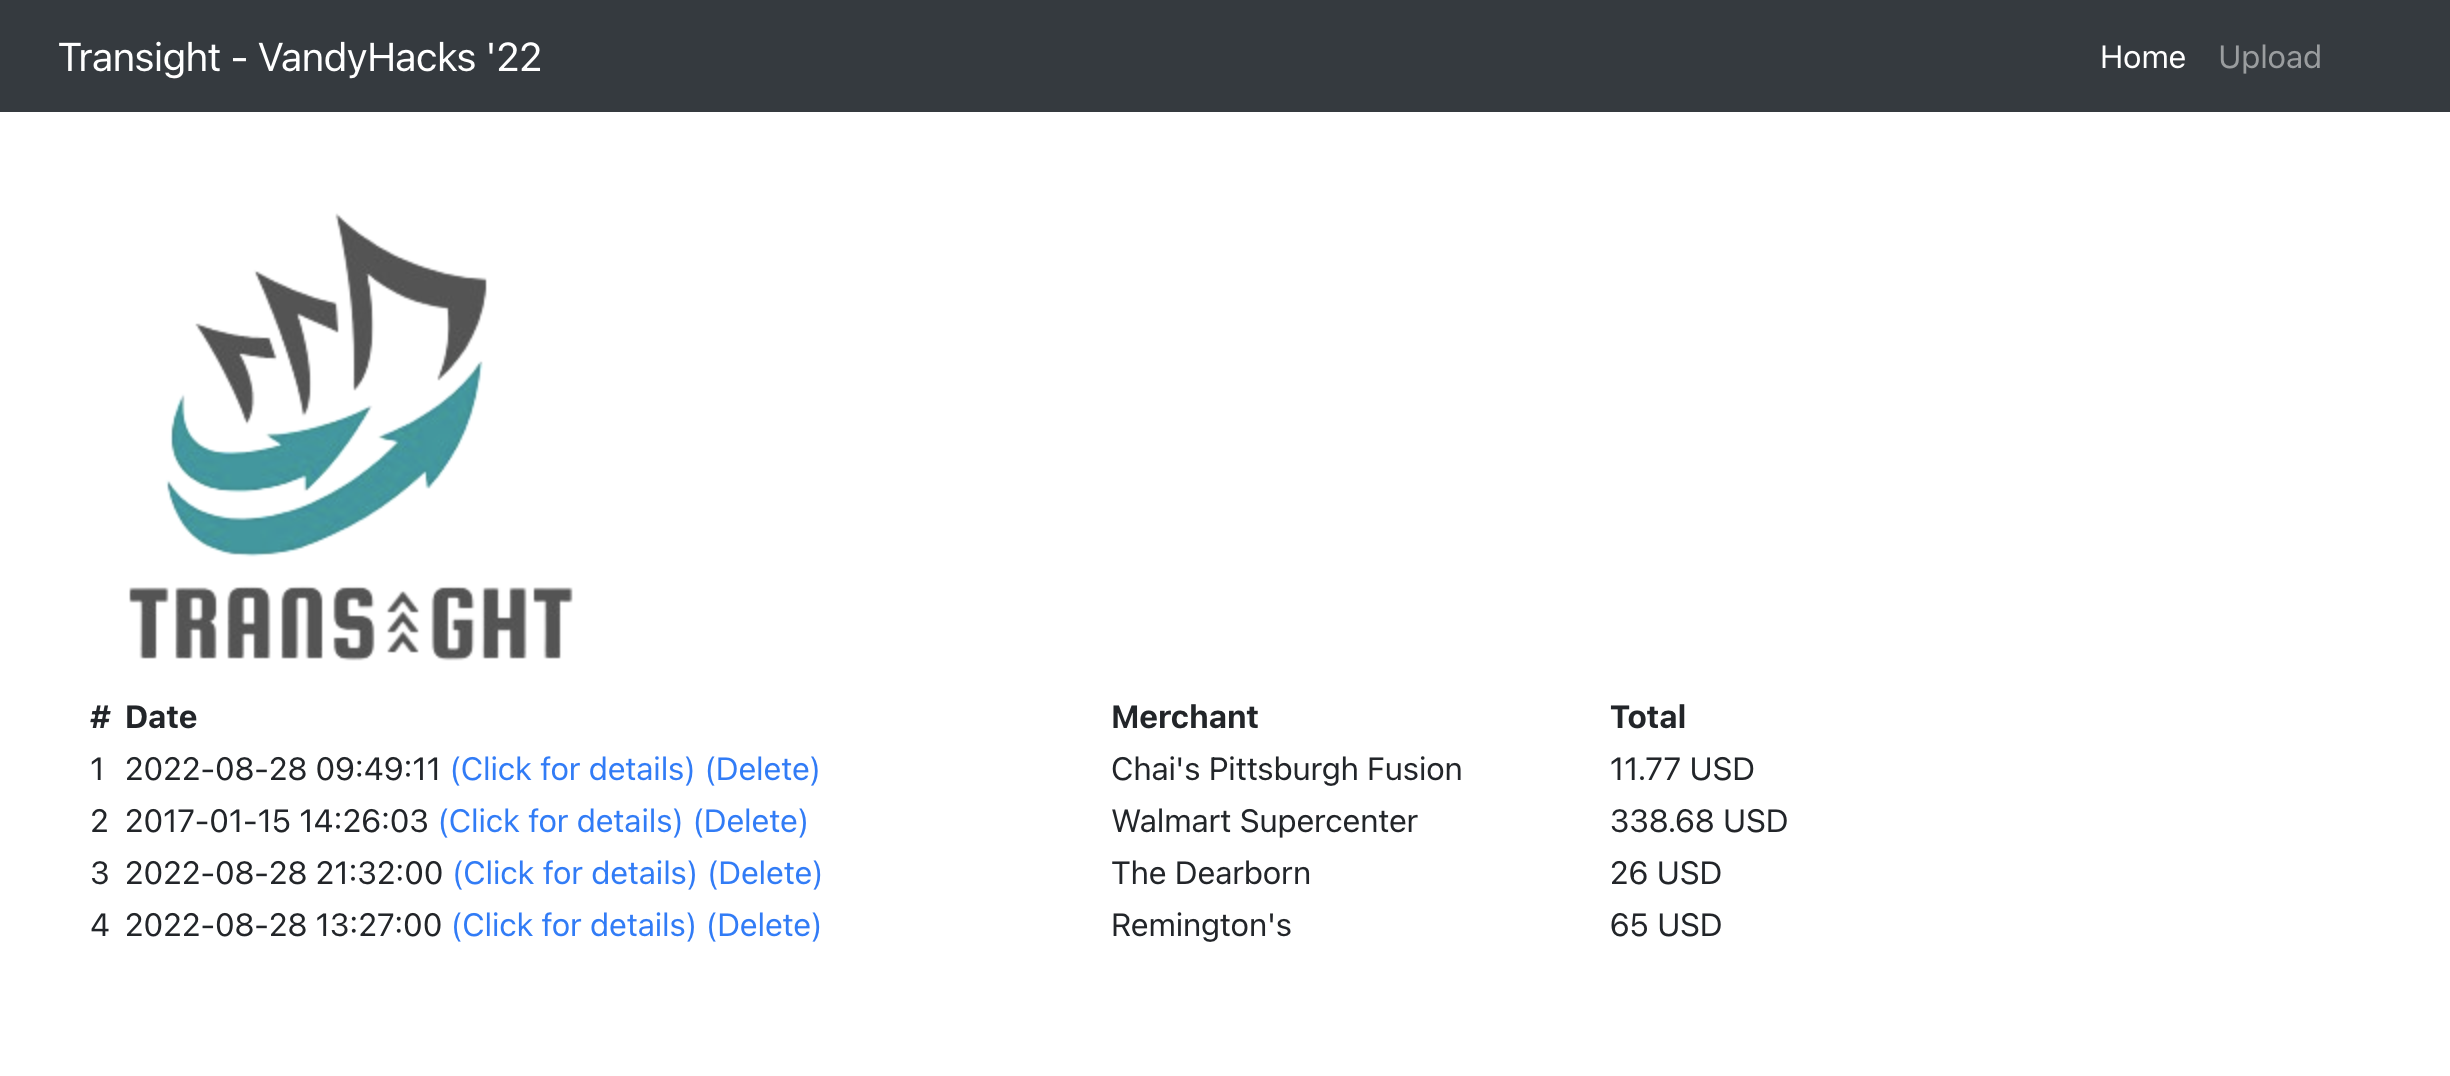Click the Total column header
The height and width of the screenshot is (1076, 2450).
(1648, 717)
